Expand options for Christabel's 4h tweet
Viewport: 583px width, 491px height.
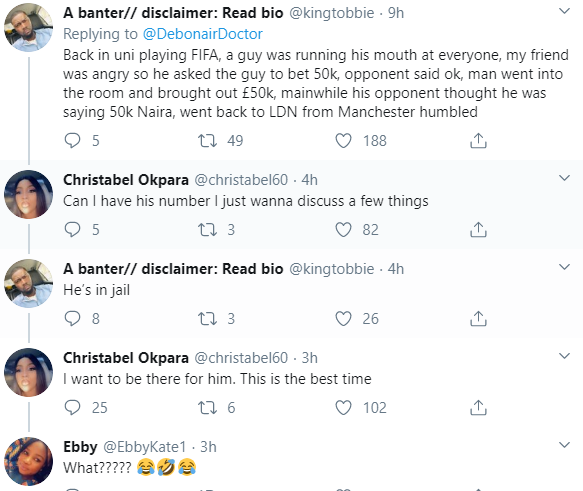[x=564, y=178]
